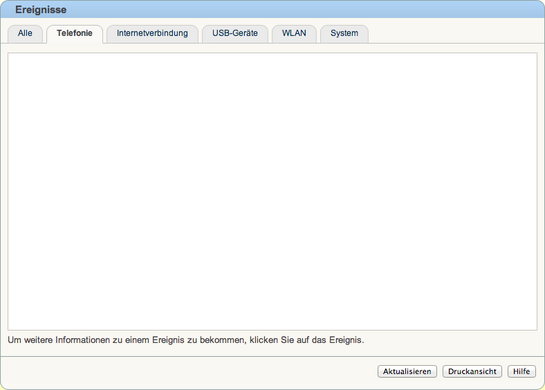545x390 pixels.
Task: Get help via the Hilfe button
Action: tap(521, 371)
